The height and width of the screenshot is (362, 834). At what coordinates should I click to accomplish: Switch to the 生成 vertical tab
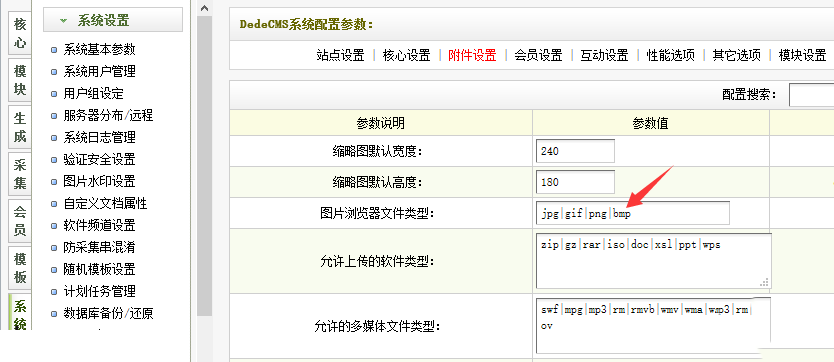(x=20, y=127)
